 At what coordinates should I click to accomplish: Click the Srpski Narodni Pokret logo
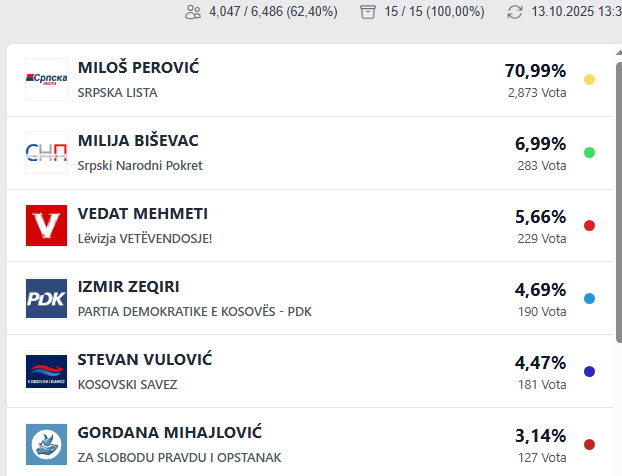46,152
